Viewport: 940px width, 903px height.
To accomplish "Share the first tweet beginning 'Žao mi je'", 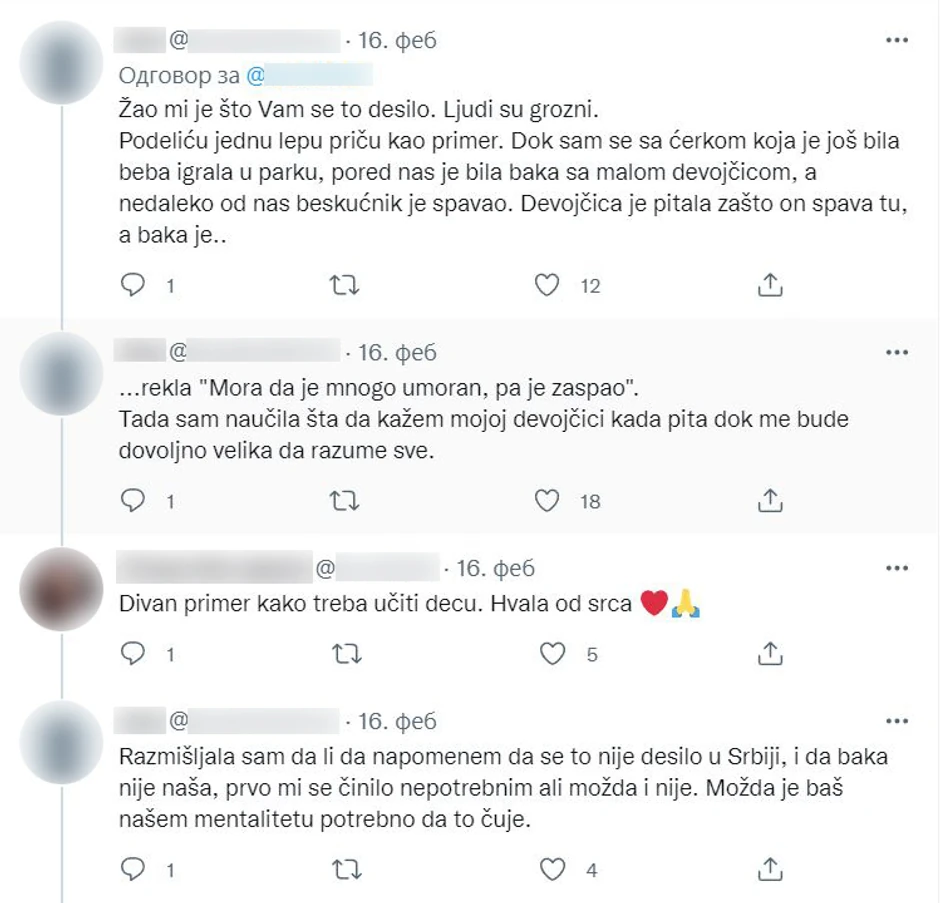I will click(770, 285).
